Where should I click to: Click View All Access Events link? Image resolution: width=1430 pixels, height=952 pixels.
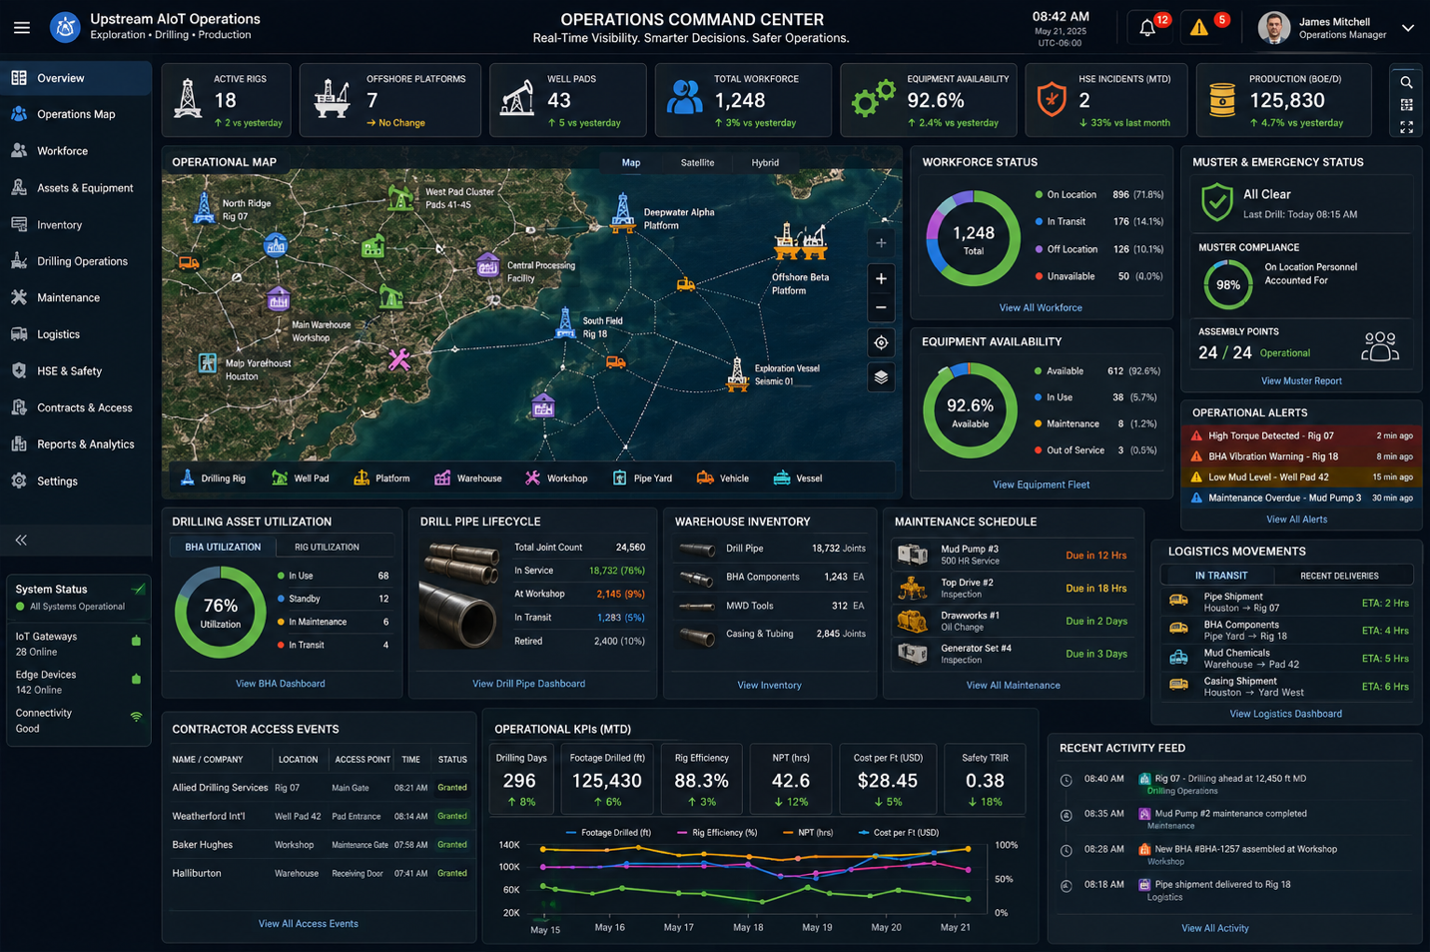click(308, 924)
